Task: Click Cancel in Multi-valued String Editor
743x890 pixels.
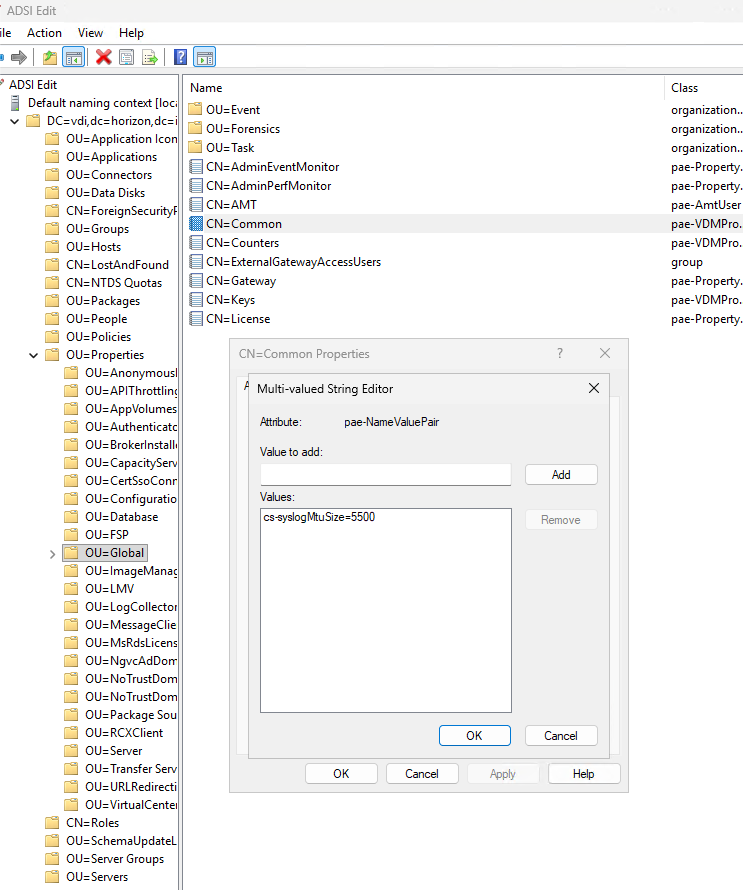Action: 561,736
